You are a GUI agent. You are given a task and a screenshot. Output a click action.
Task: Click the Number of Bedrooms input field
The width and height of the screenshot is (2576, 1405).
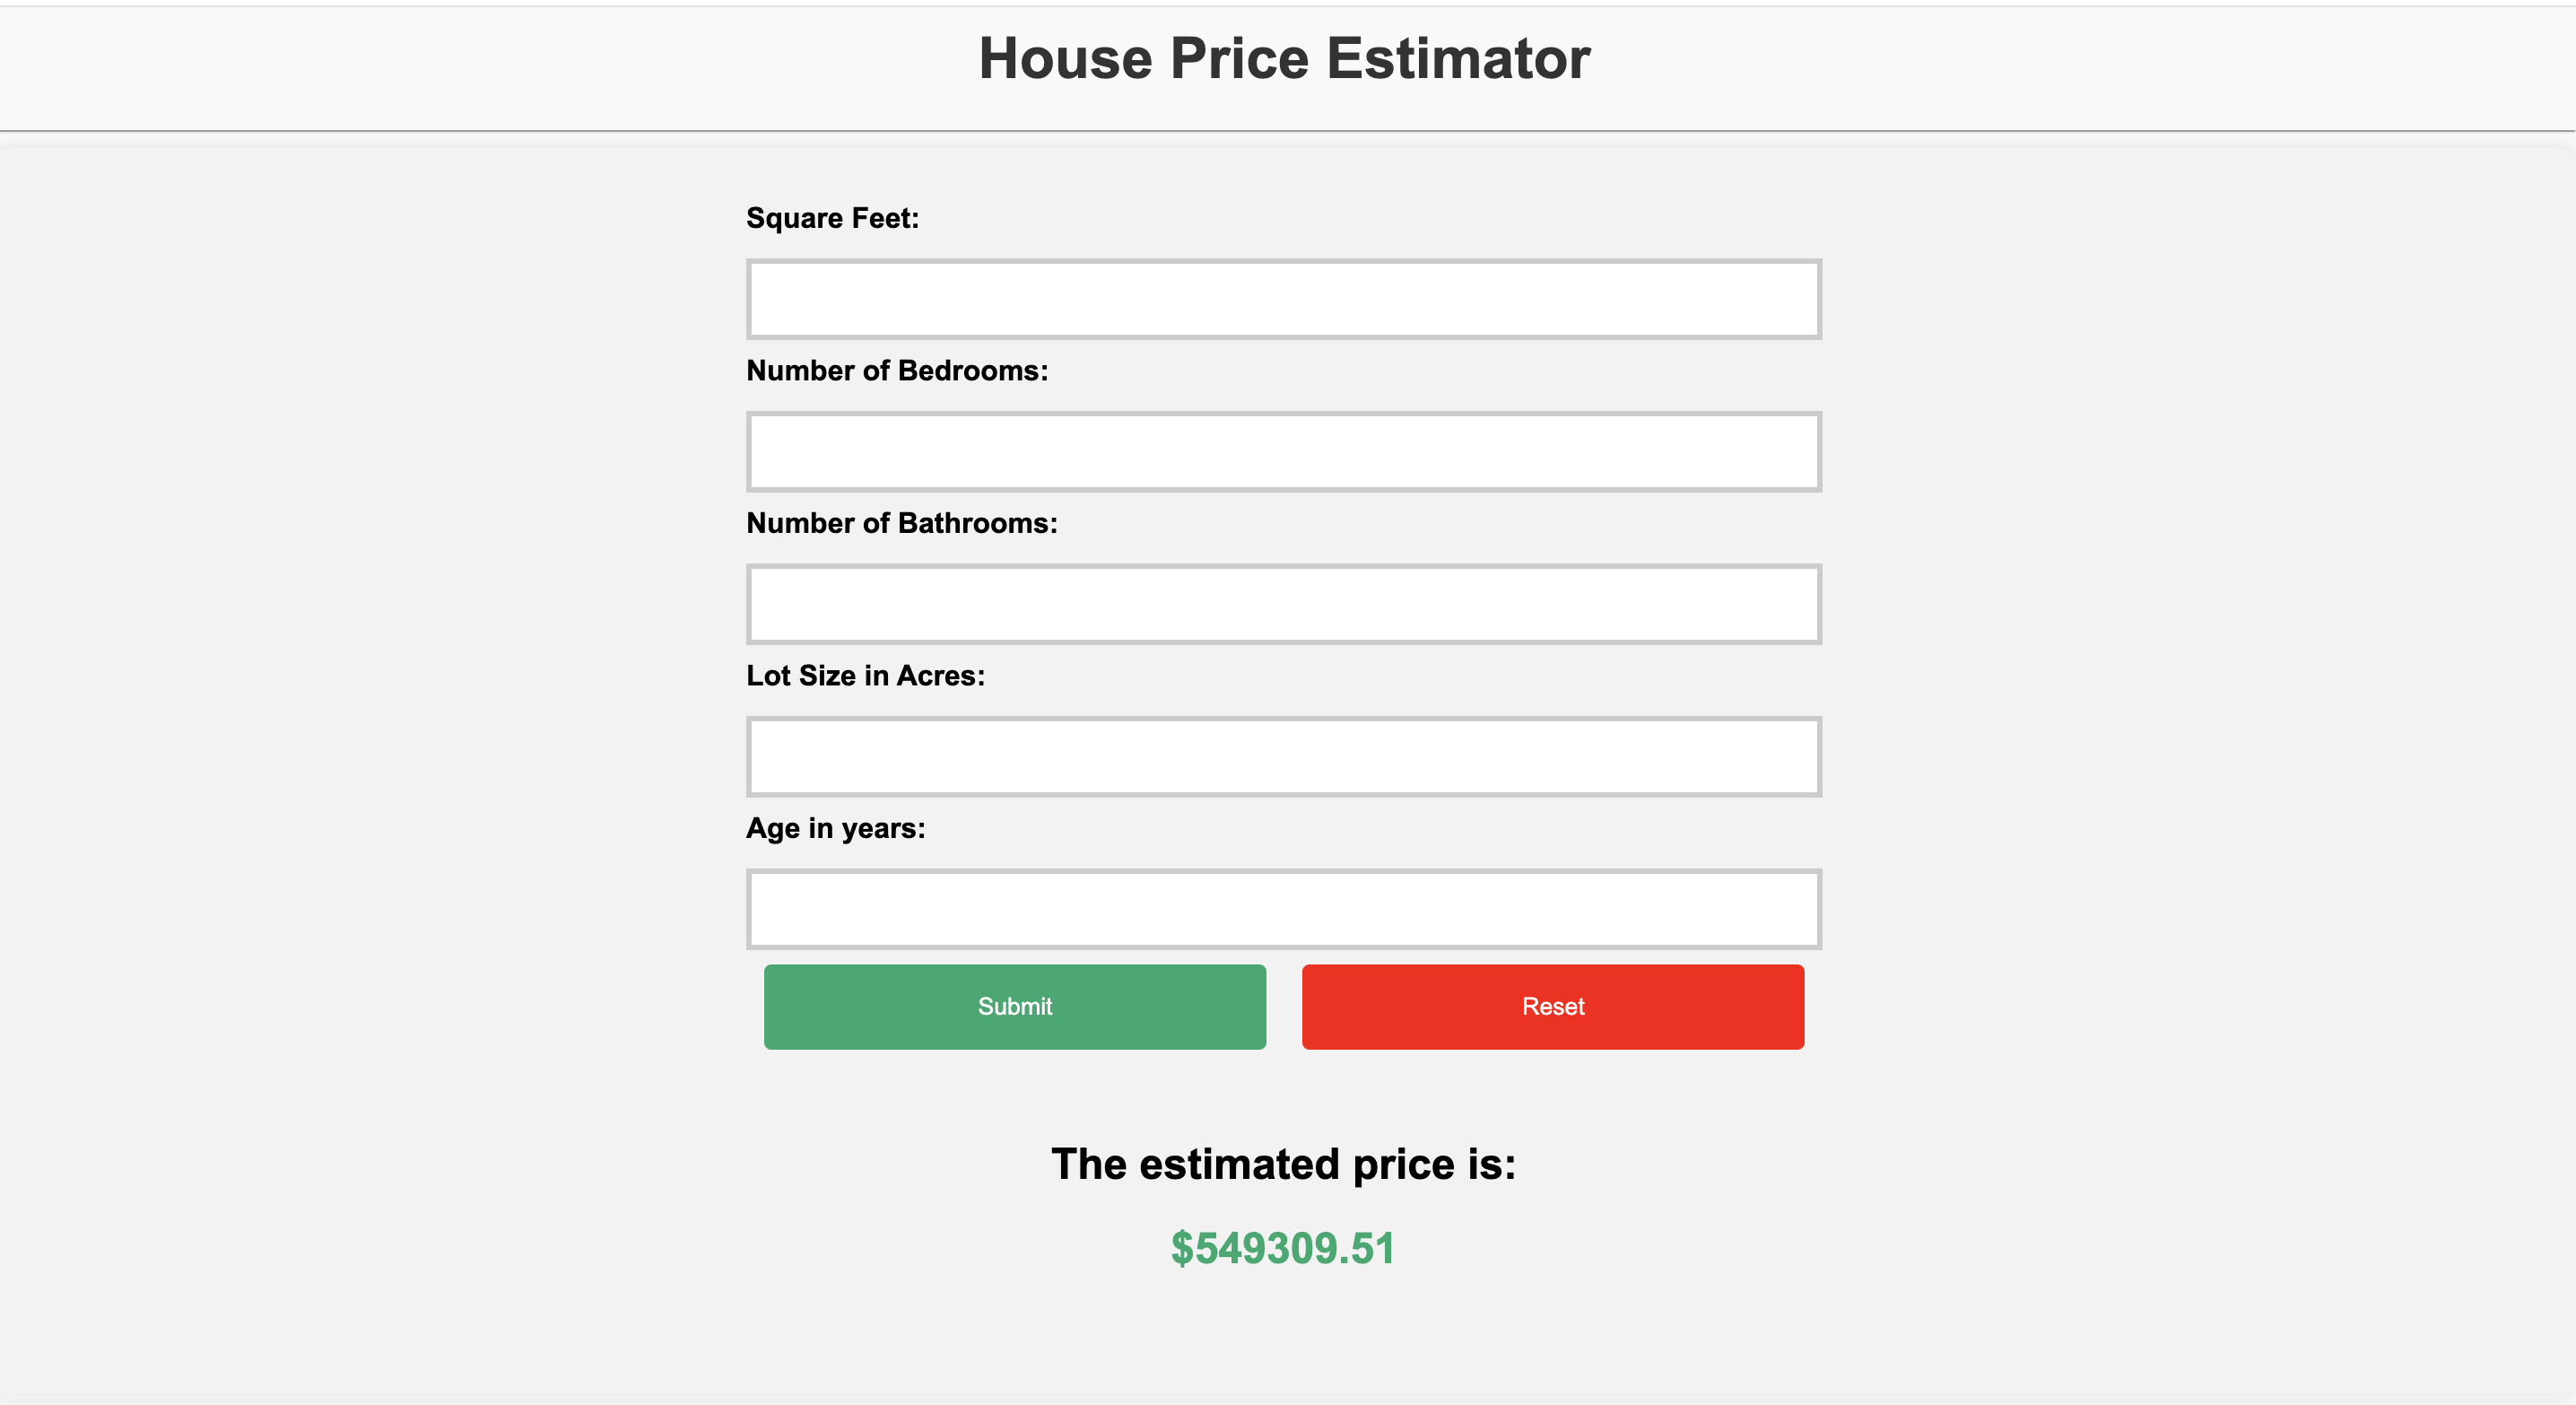coord(1283,451)
